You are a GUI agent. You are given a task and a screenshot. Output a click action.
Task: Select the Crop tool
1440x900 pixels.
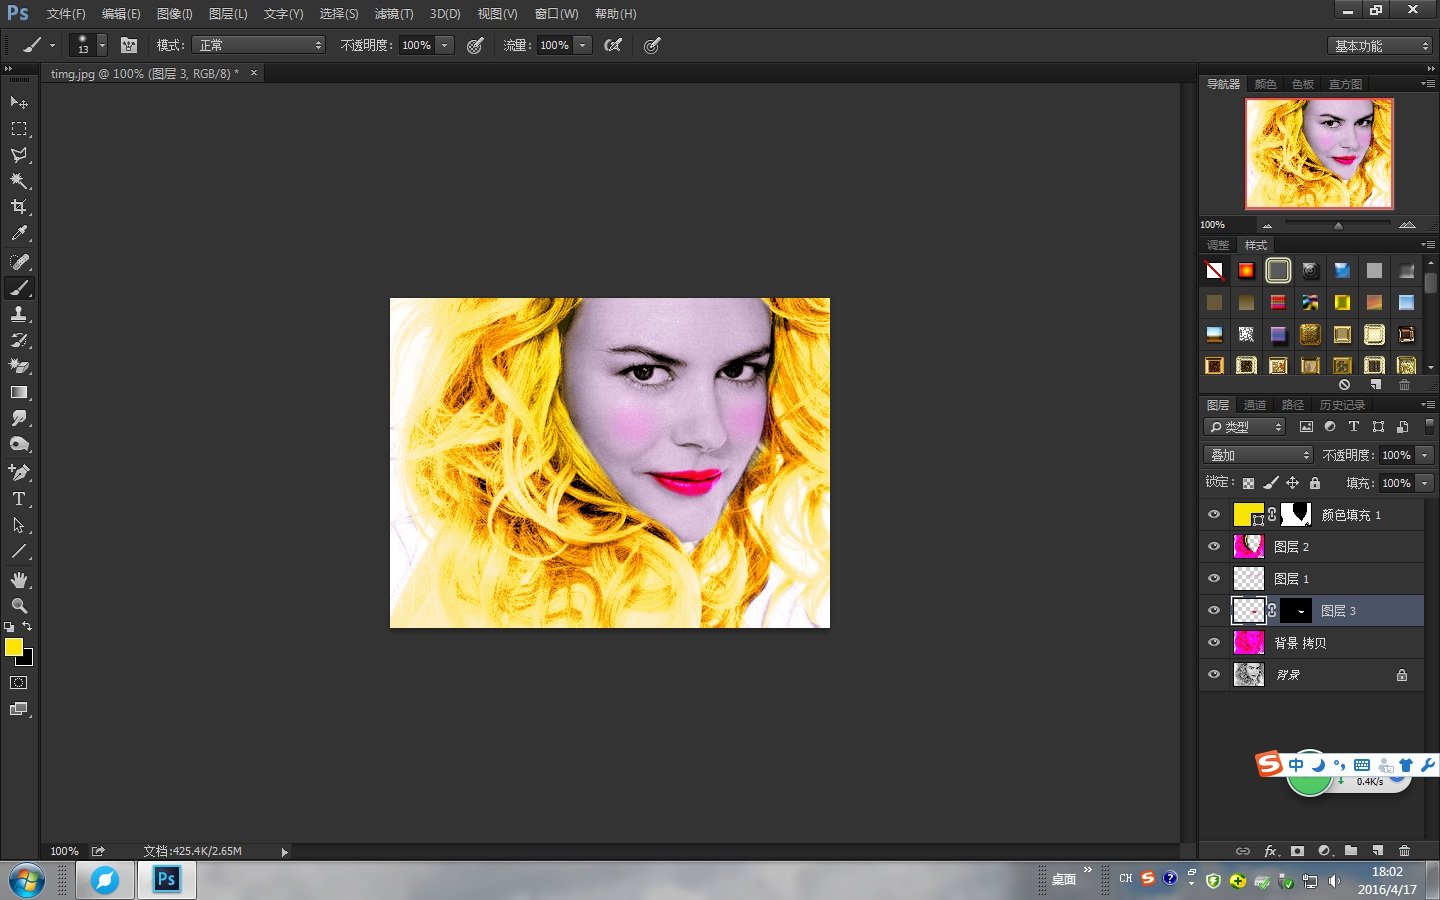pyautogui.click(x=18, y=207)
